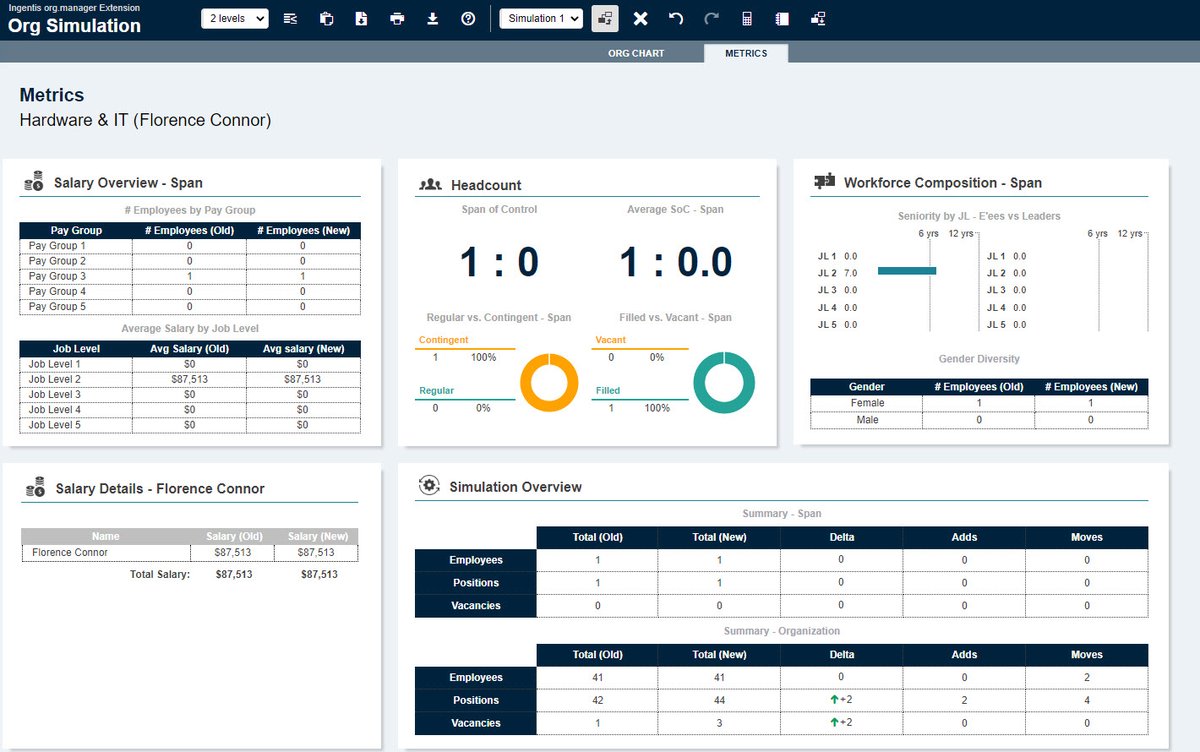Click the redo arrow icon
1200x752 pixels.
point(711,18)
